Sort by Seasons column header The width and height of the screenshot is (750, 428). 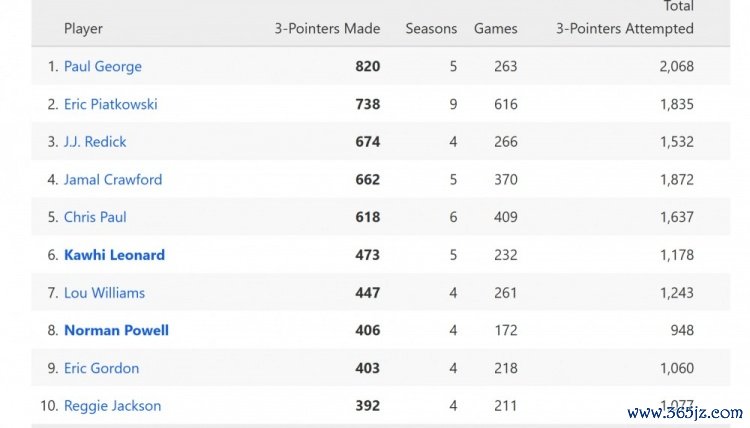click(x=431, y=29)
